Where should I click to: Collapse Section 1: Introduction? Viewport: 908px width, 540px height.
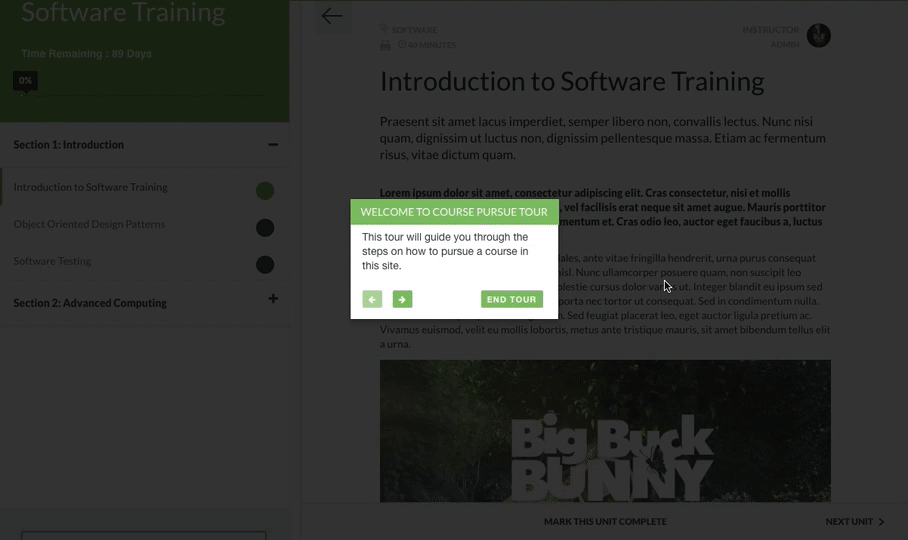coord(273,145)
